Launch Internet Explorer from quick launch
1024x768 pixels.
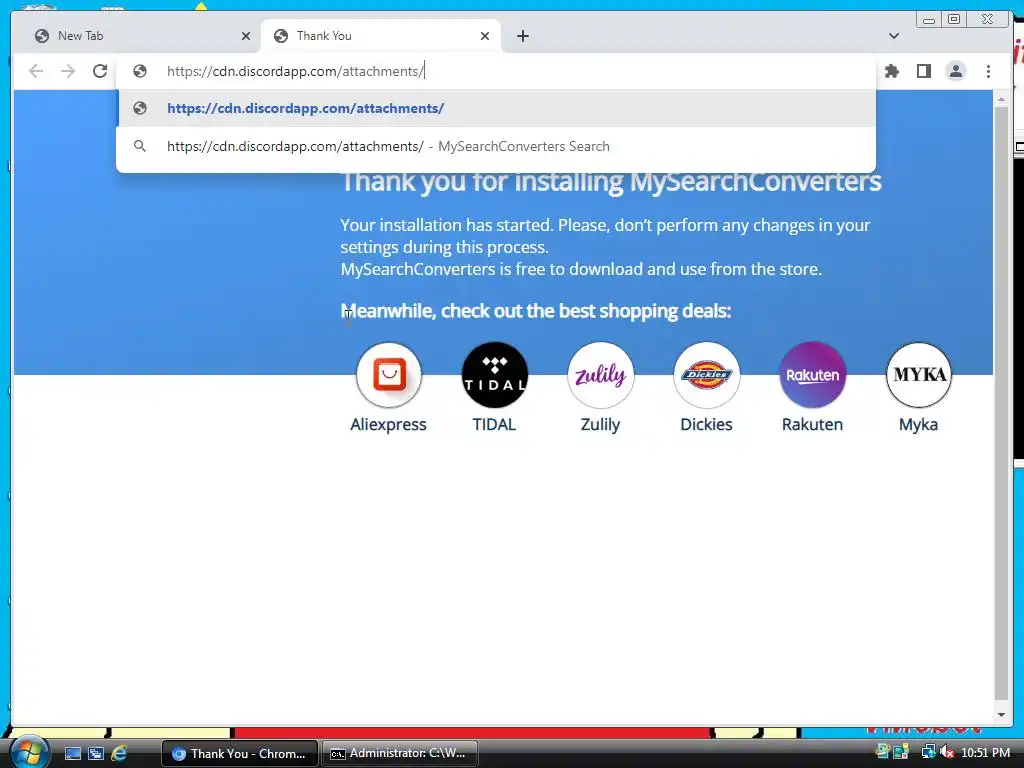119,754
